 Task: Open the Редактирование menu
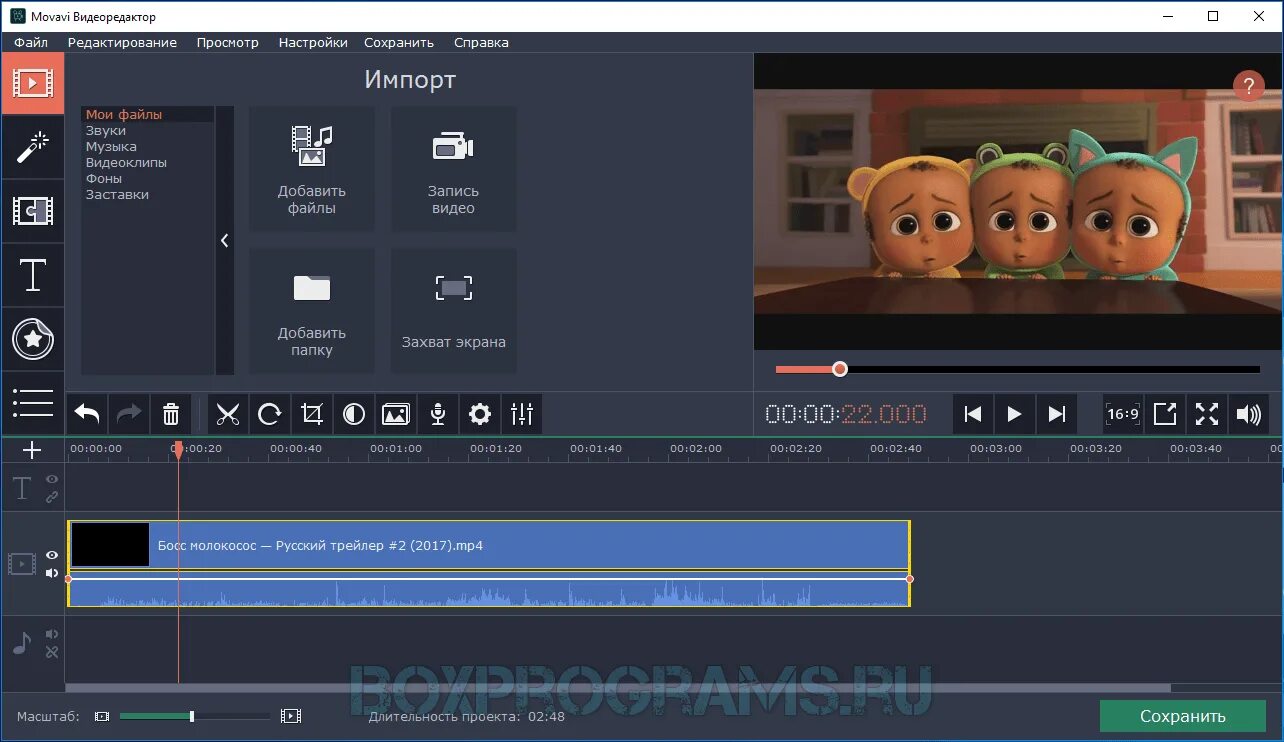point(122,42)
